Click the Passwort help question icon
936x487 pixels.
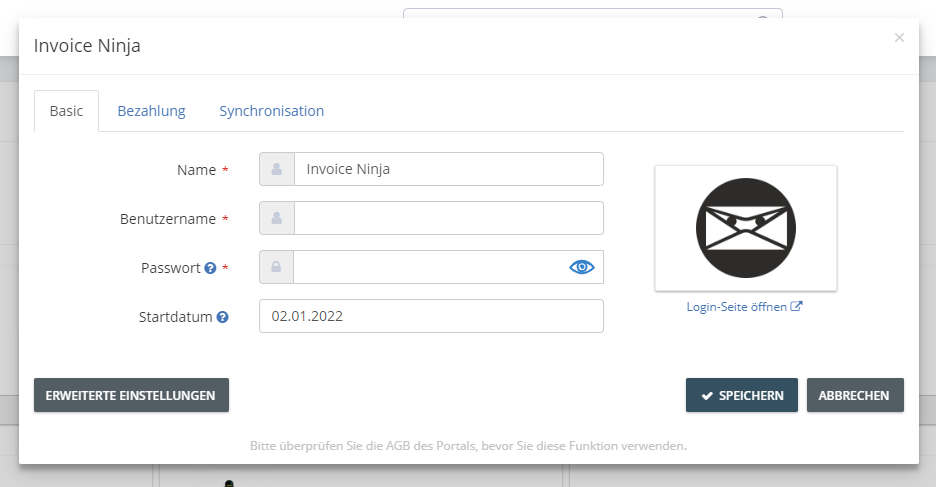tap(210, 268)
